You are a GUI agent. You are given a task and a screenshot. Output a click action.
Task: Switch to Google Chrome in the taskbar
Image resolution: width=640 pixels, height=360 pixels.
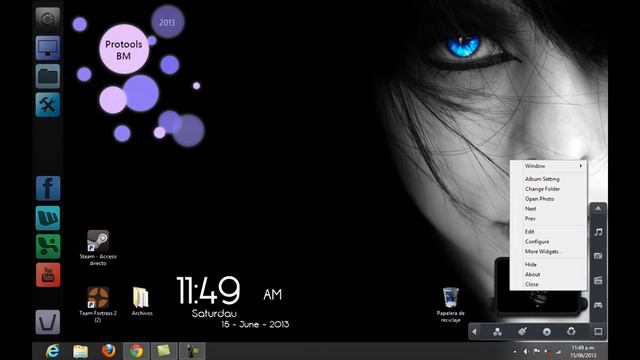tap(136, 351)
